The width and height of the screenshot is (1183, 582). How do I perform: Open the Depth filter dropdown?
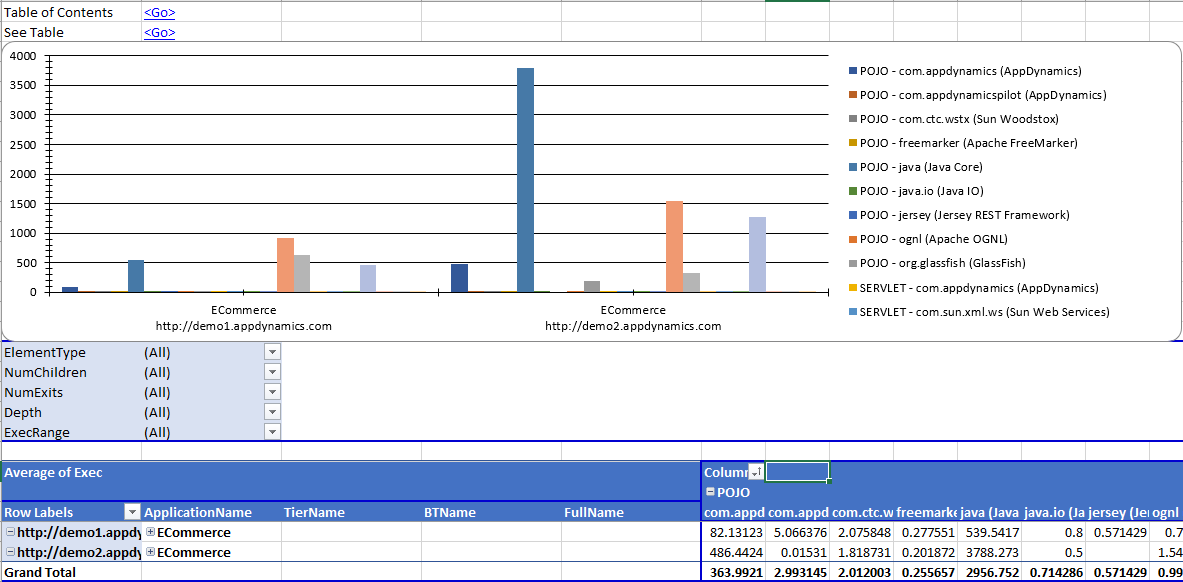tap(272, 412)
